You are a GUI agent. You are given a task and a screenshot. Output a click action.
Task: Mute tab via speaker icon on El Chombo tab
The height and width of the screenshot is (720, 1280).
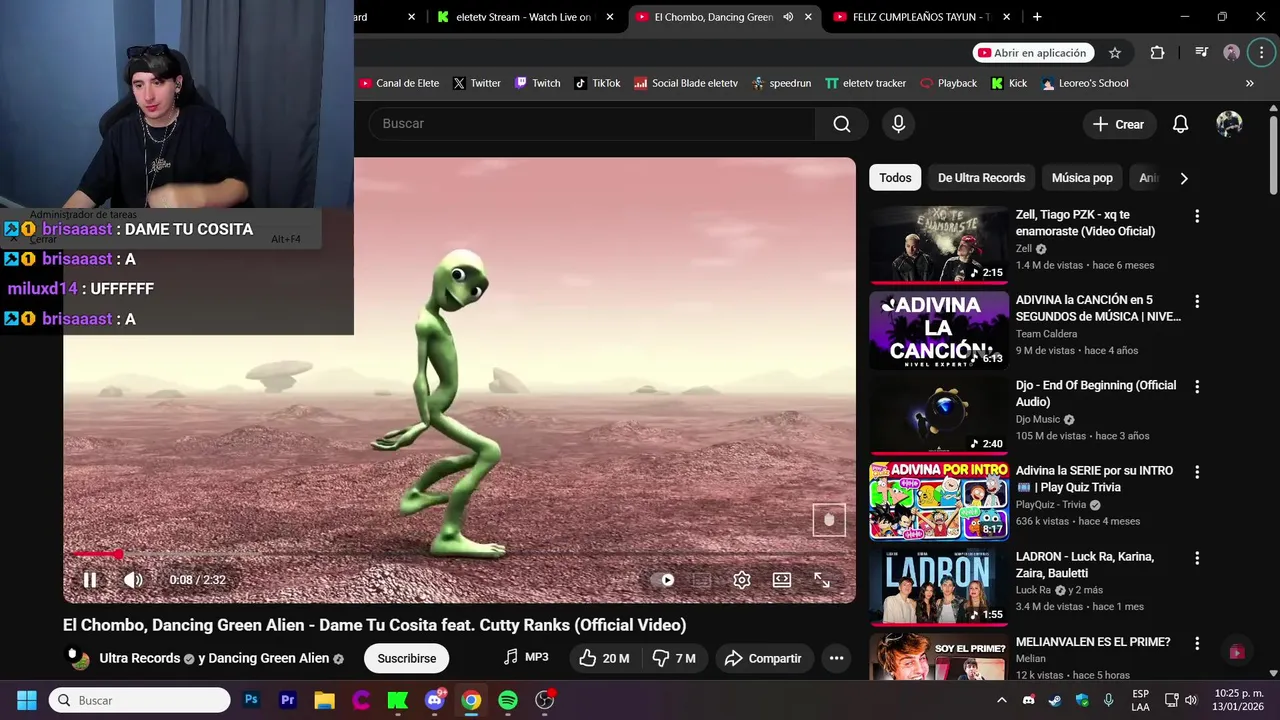pos(788,17)
